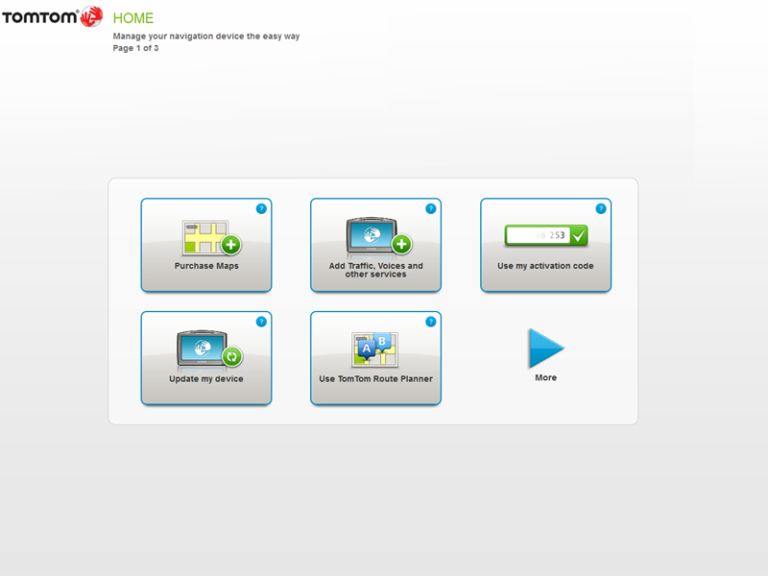Open Add Traffic, Voices and other services
This screenshot has height=576, width=768.
click(x=376, y=245)
